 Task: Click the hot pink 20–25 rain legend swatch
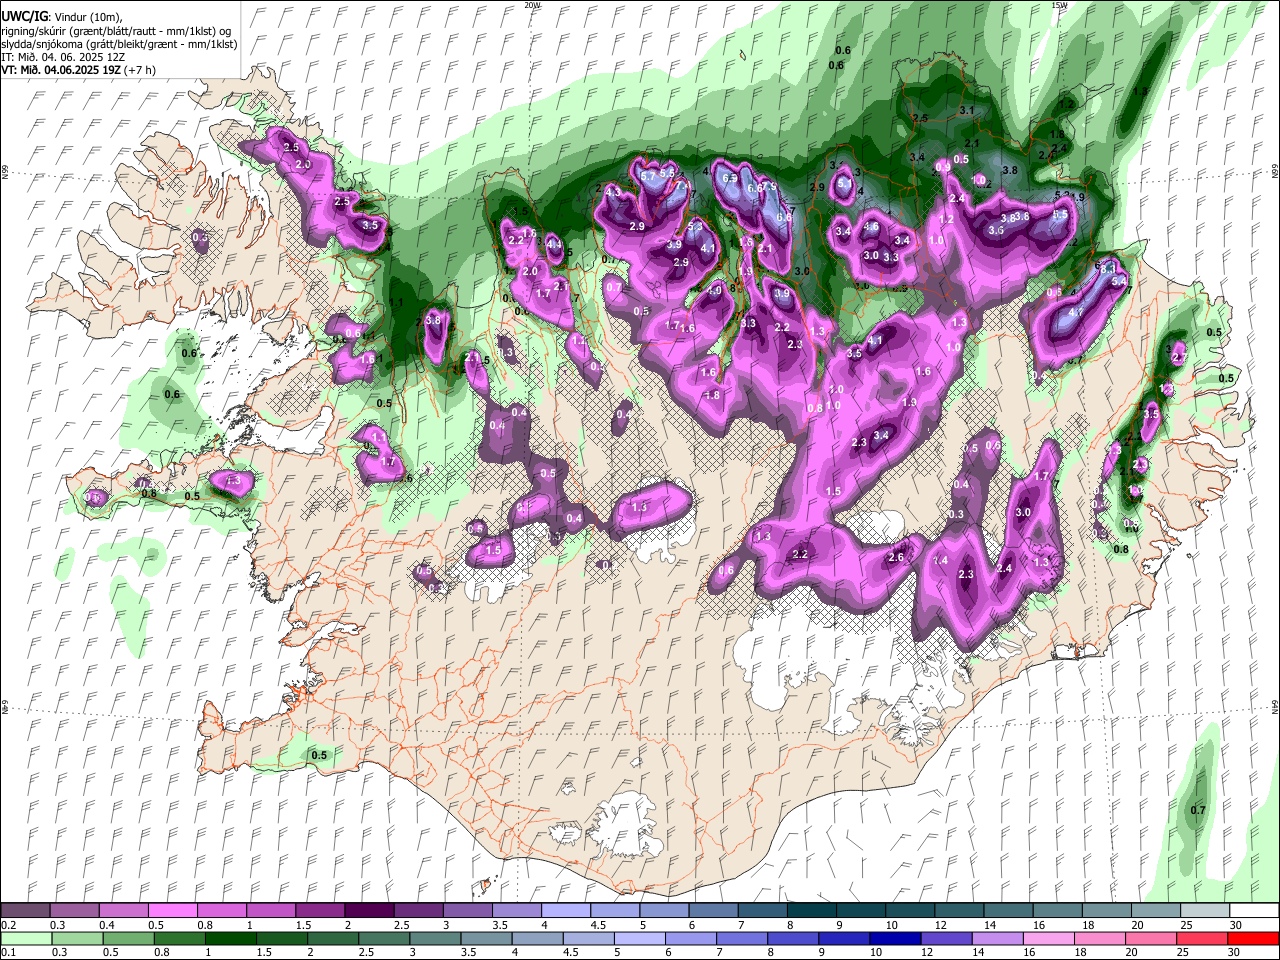click(1150, 938)
